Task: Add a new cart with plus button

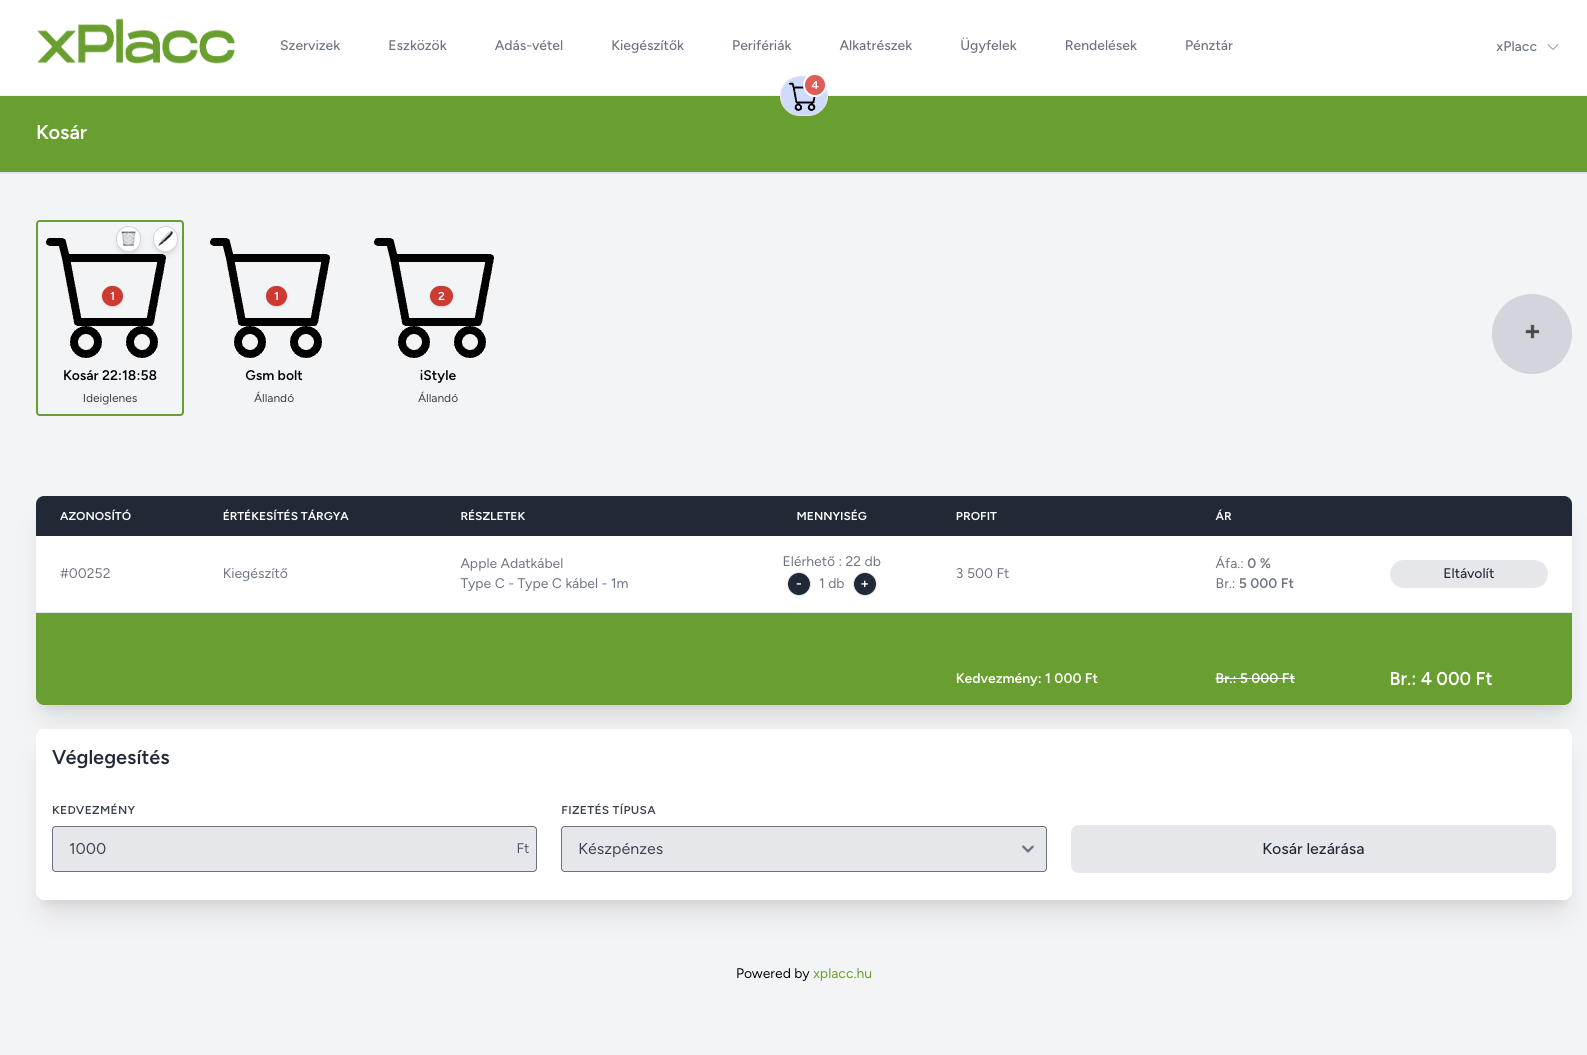Action: point(1531,333)
